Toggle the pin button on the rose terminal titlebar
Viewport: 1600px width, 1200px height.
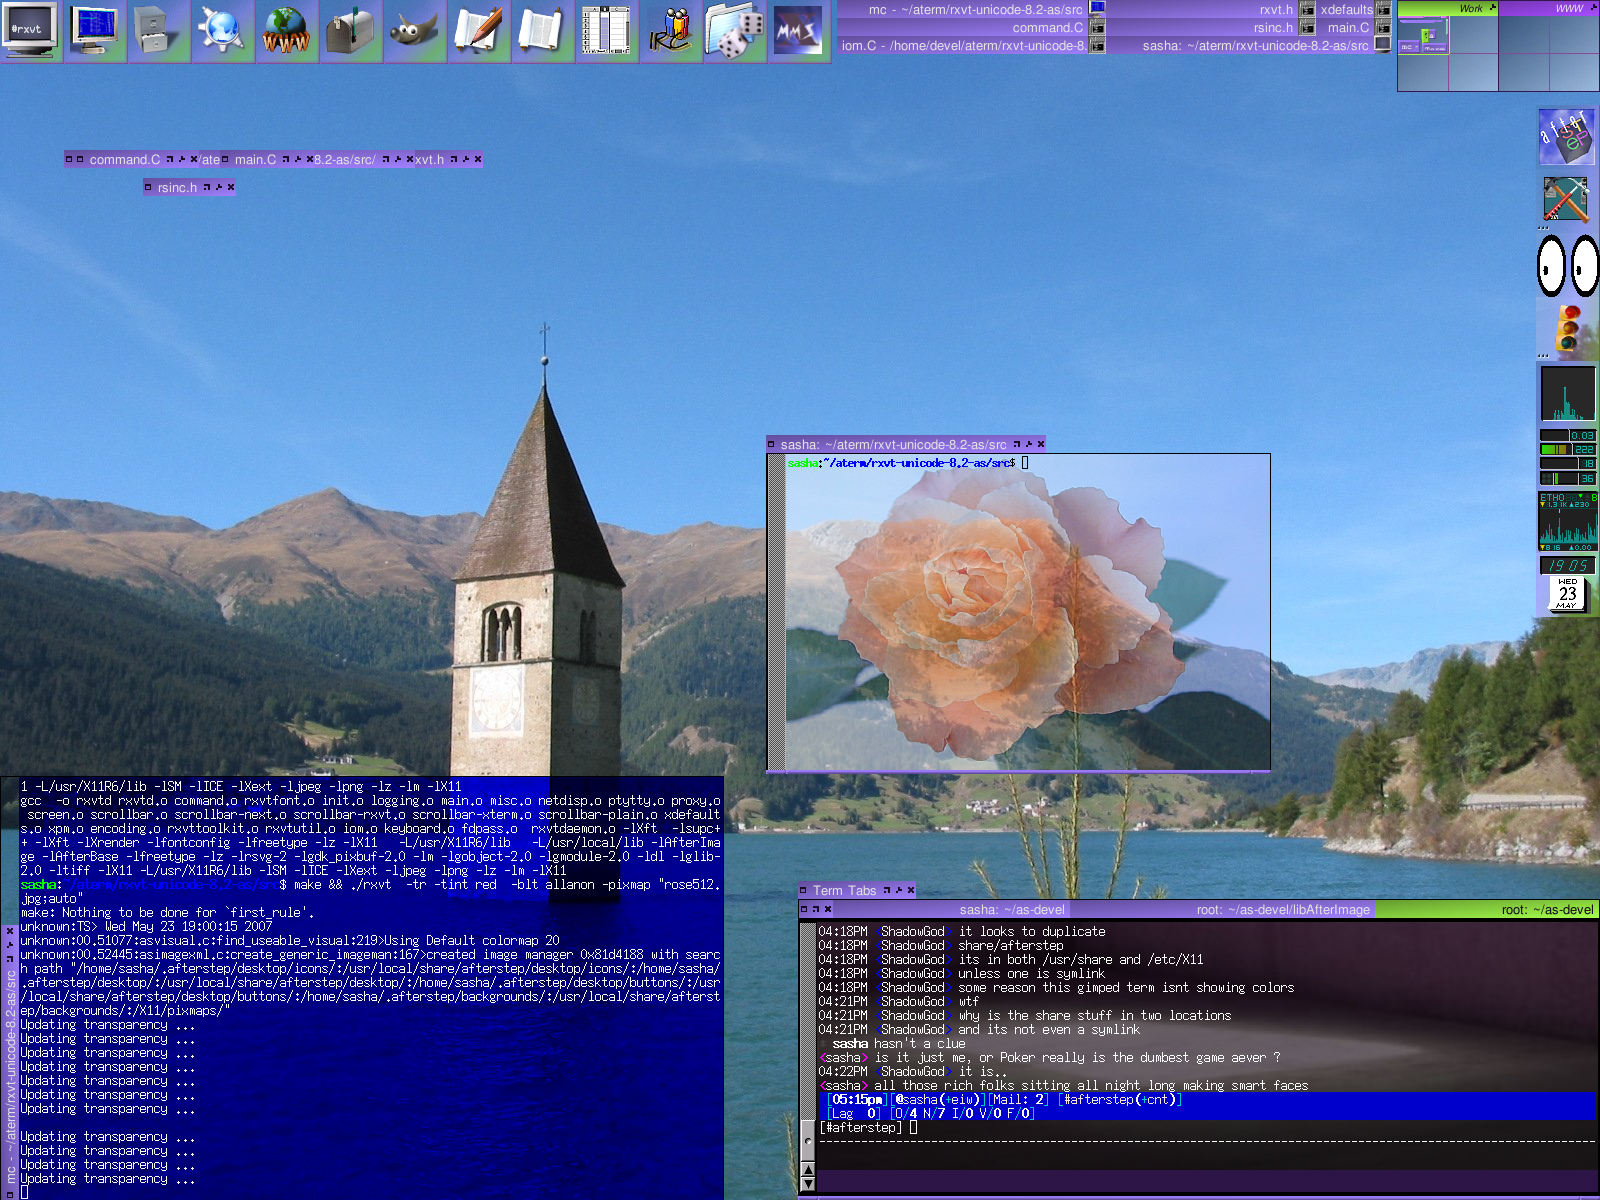(1029, 444)
